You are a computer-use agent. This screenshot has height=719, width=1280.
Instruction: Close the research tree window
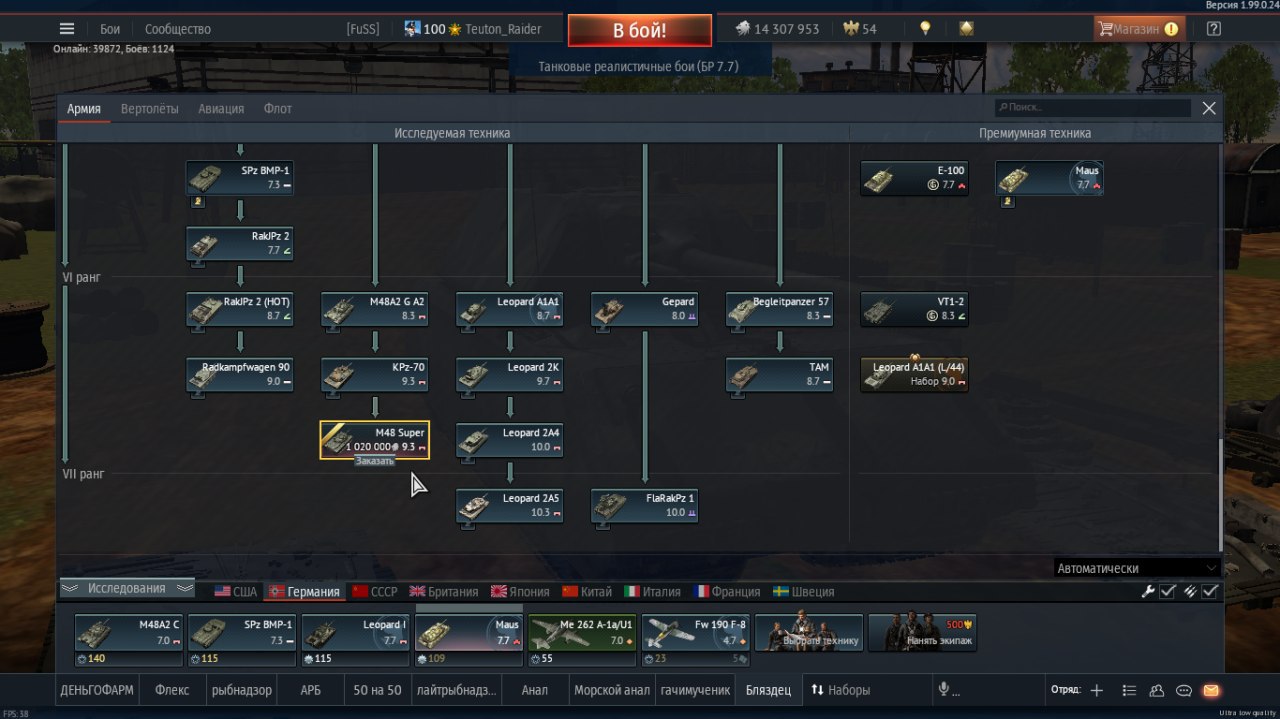pyautogui.click(x=1209, y=108)
